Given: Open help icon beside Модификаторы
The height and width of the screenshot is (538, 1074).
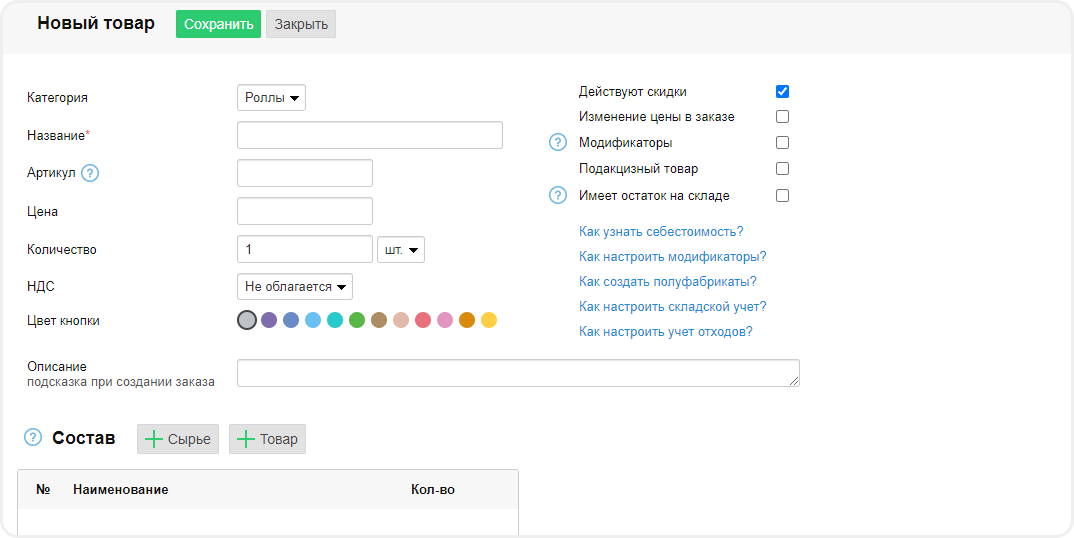Looking at the screenshot, I should [x=558, y=143].
